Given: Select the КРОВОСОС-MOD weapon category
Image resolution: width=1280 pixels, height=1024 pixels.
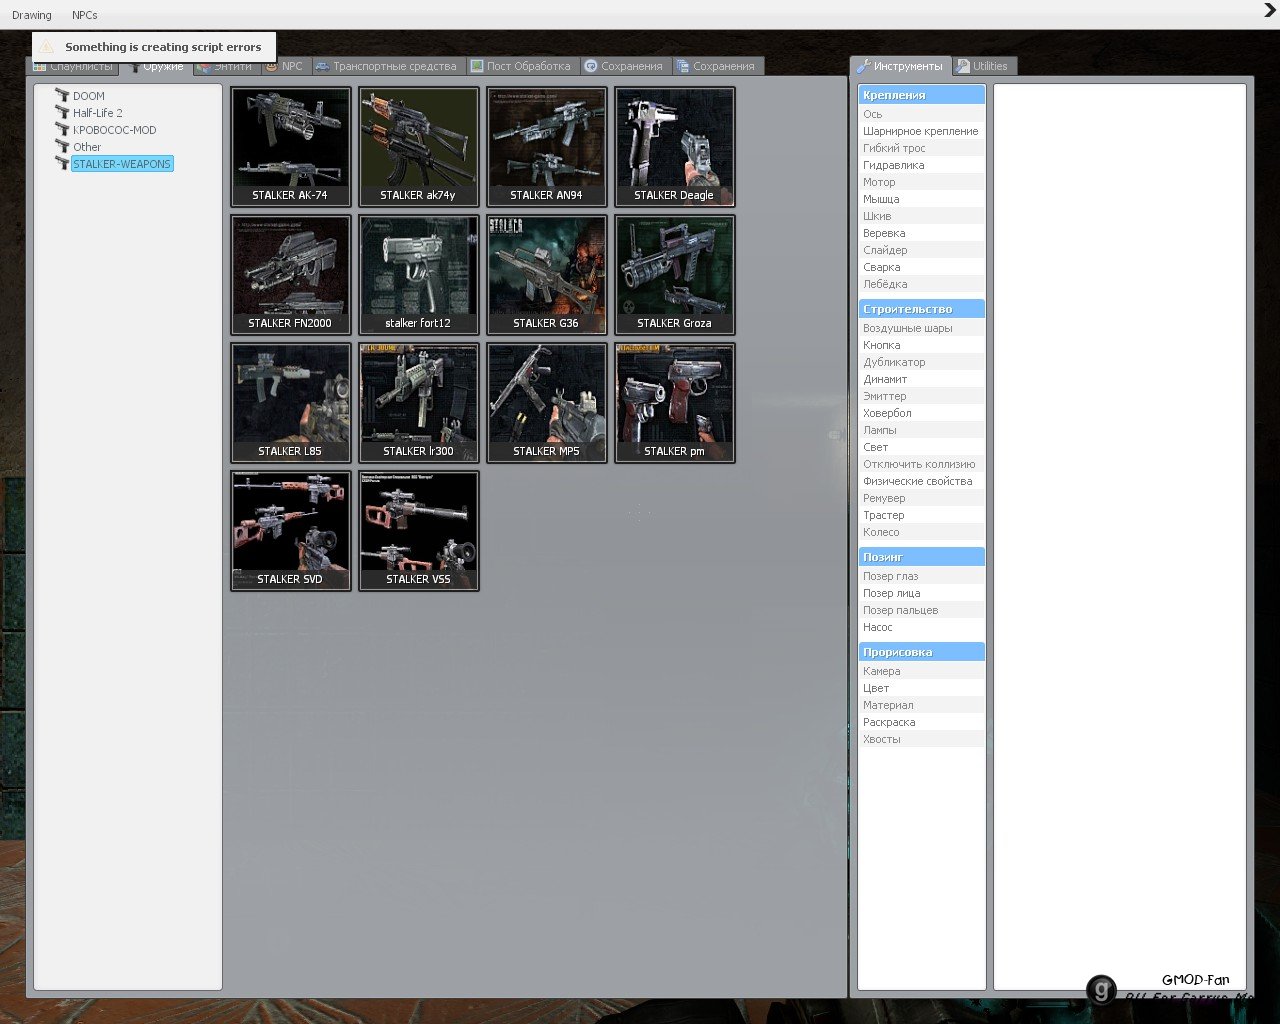Looking at the screenshot, I should pyautogui.click(x=114, y=130).
